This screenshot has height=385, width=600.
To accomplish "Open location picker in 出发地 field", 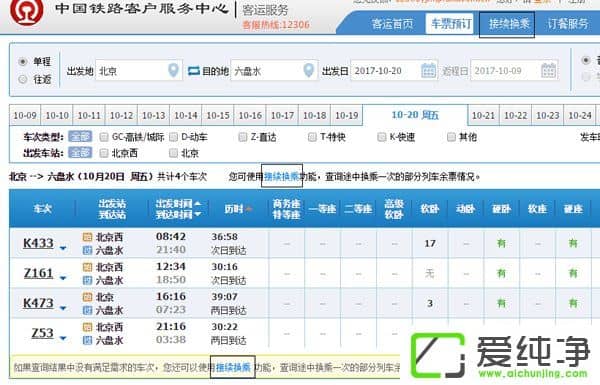I will point(173,70).
